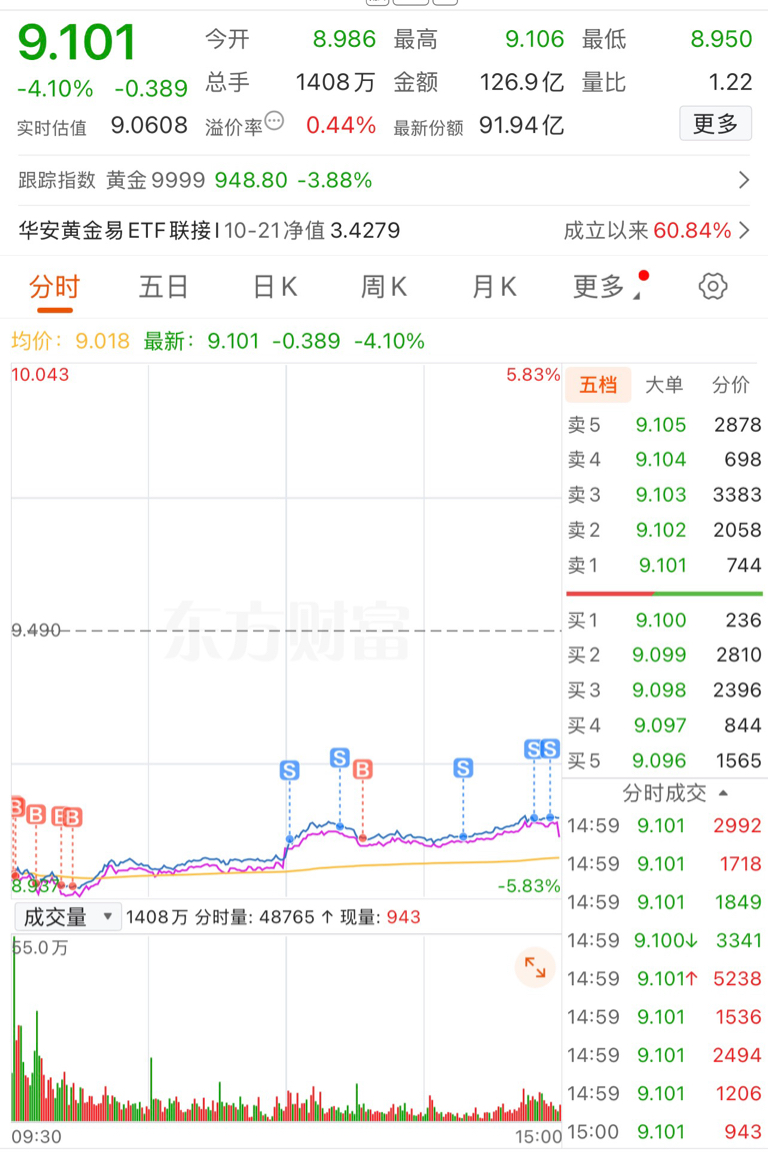
Task: Tap the 更多 quote details button
Action: (x=716, y=123)
